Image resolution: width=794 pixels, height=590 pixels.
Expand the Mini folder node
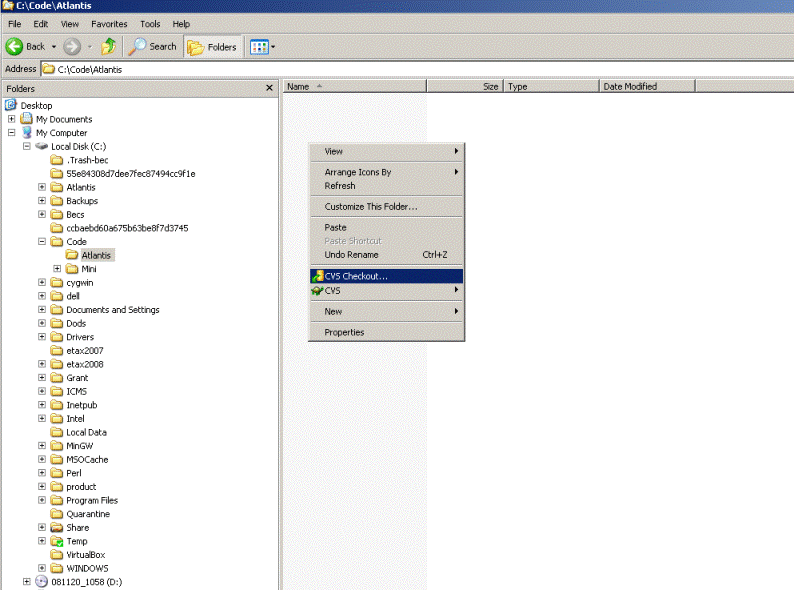click(57, 269)
